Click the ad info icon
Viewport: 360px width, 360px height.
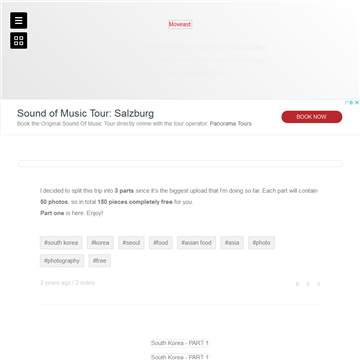pos(349,103)
